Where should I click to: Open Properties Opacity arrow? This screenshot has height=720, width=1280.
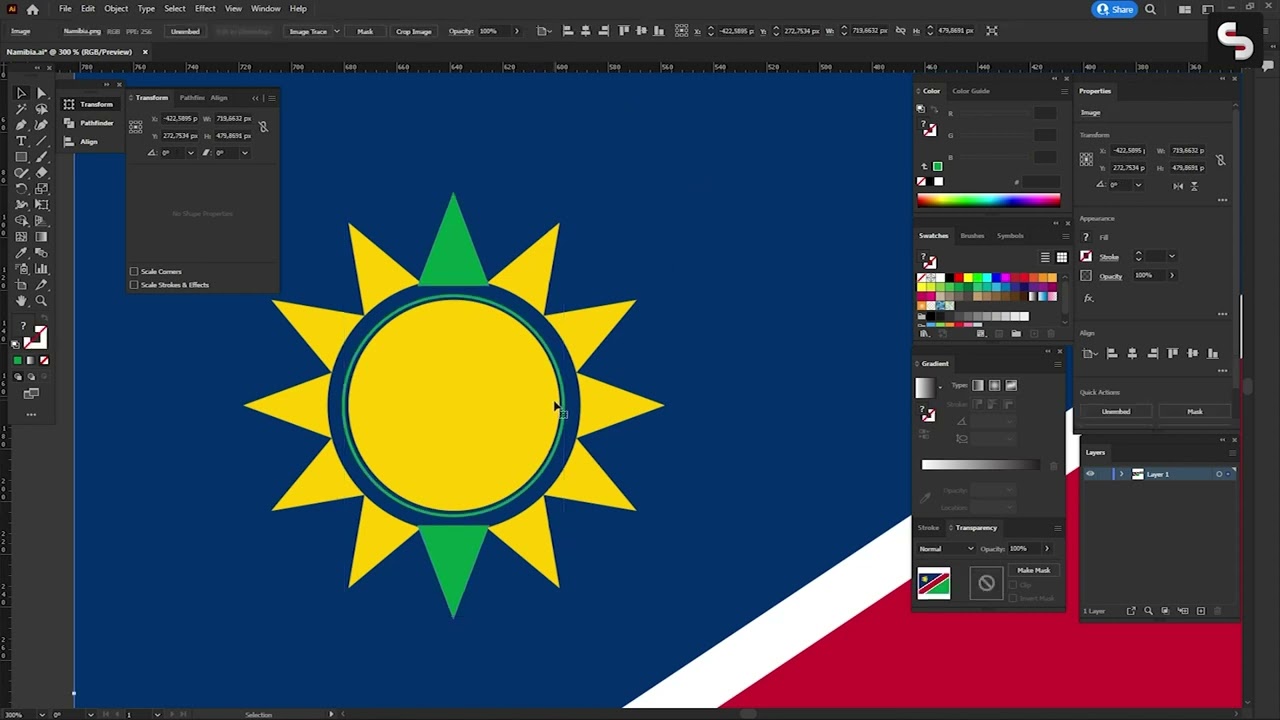(1171, 276)
